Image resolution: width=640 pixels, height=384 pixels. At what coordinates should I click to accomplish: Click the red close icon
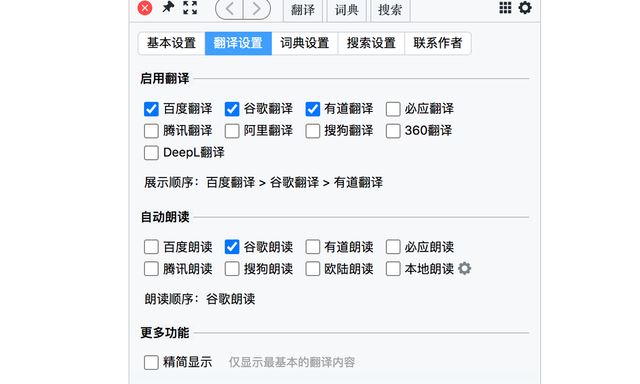pos(145,8)
